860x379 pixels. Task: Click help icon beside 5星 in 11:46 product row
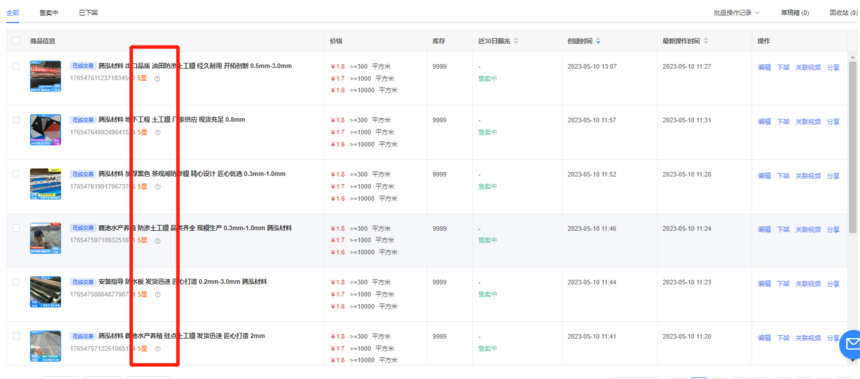click(157, 240)
